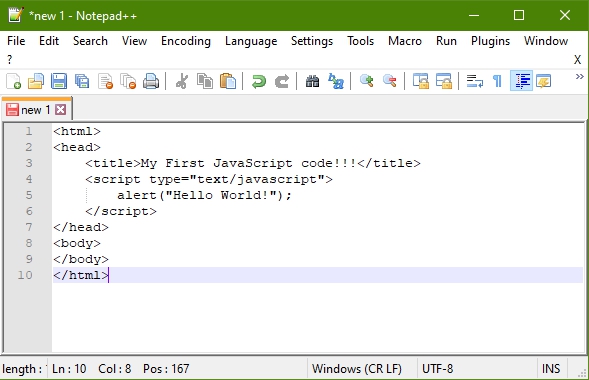Toggle the indent guide button
The width and height of the screenshot is (589, 380).
coord(521,81)
